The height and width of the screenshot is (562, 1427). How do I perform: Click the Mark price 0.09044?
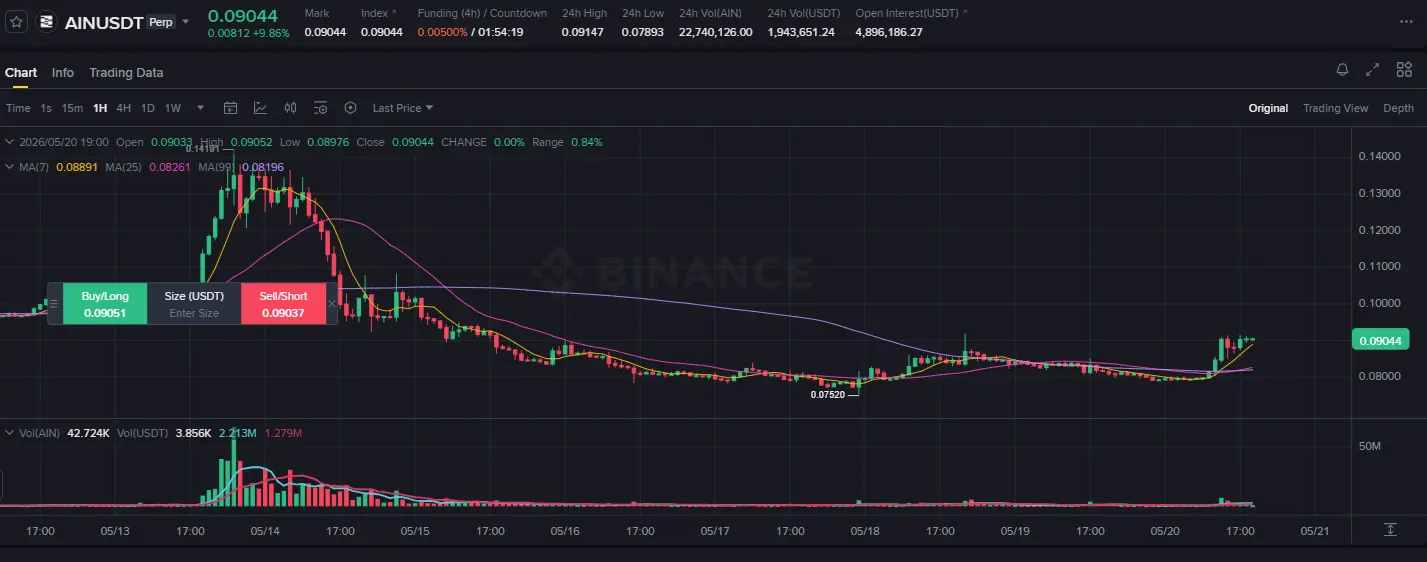[325, 32]
